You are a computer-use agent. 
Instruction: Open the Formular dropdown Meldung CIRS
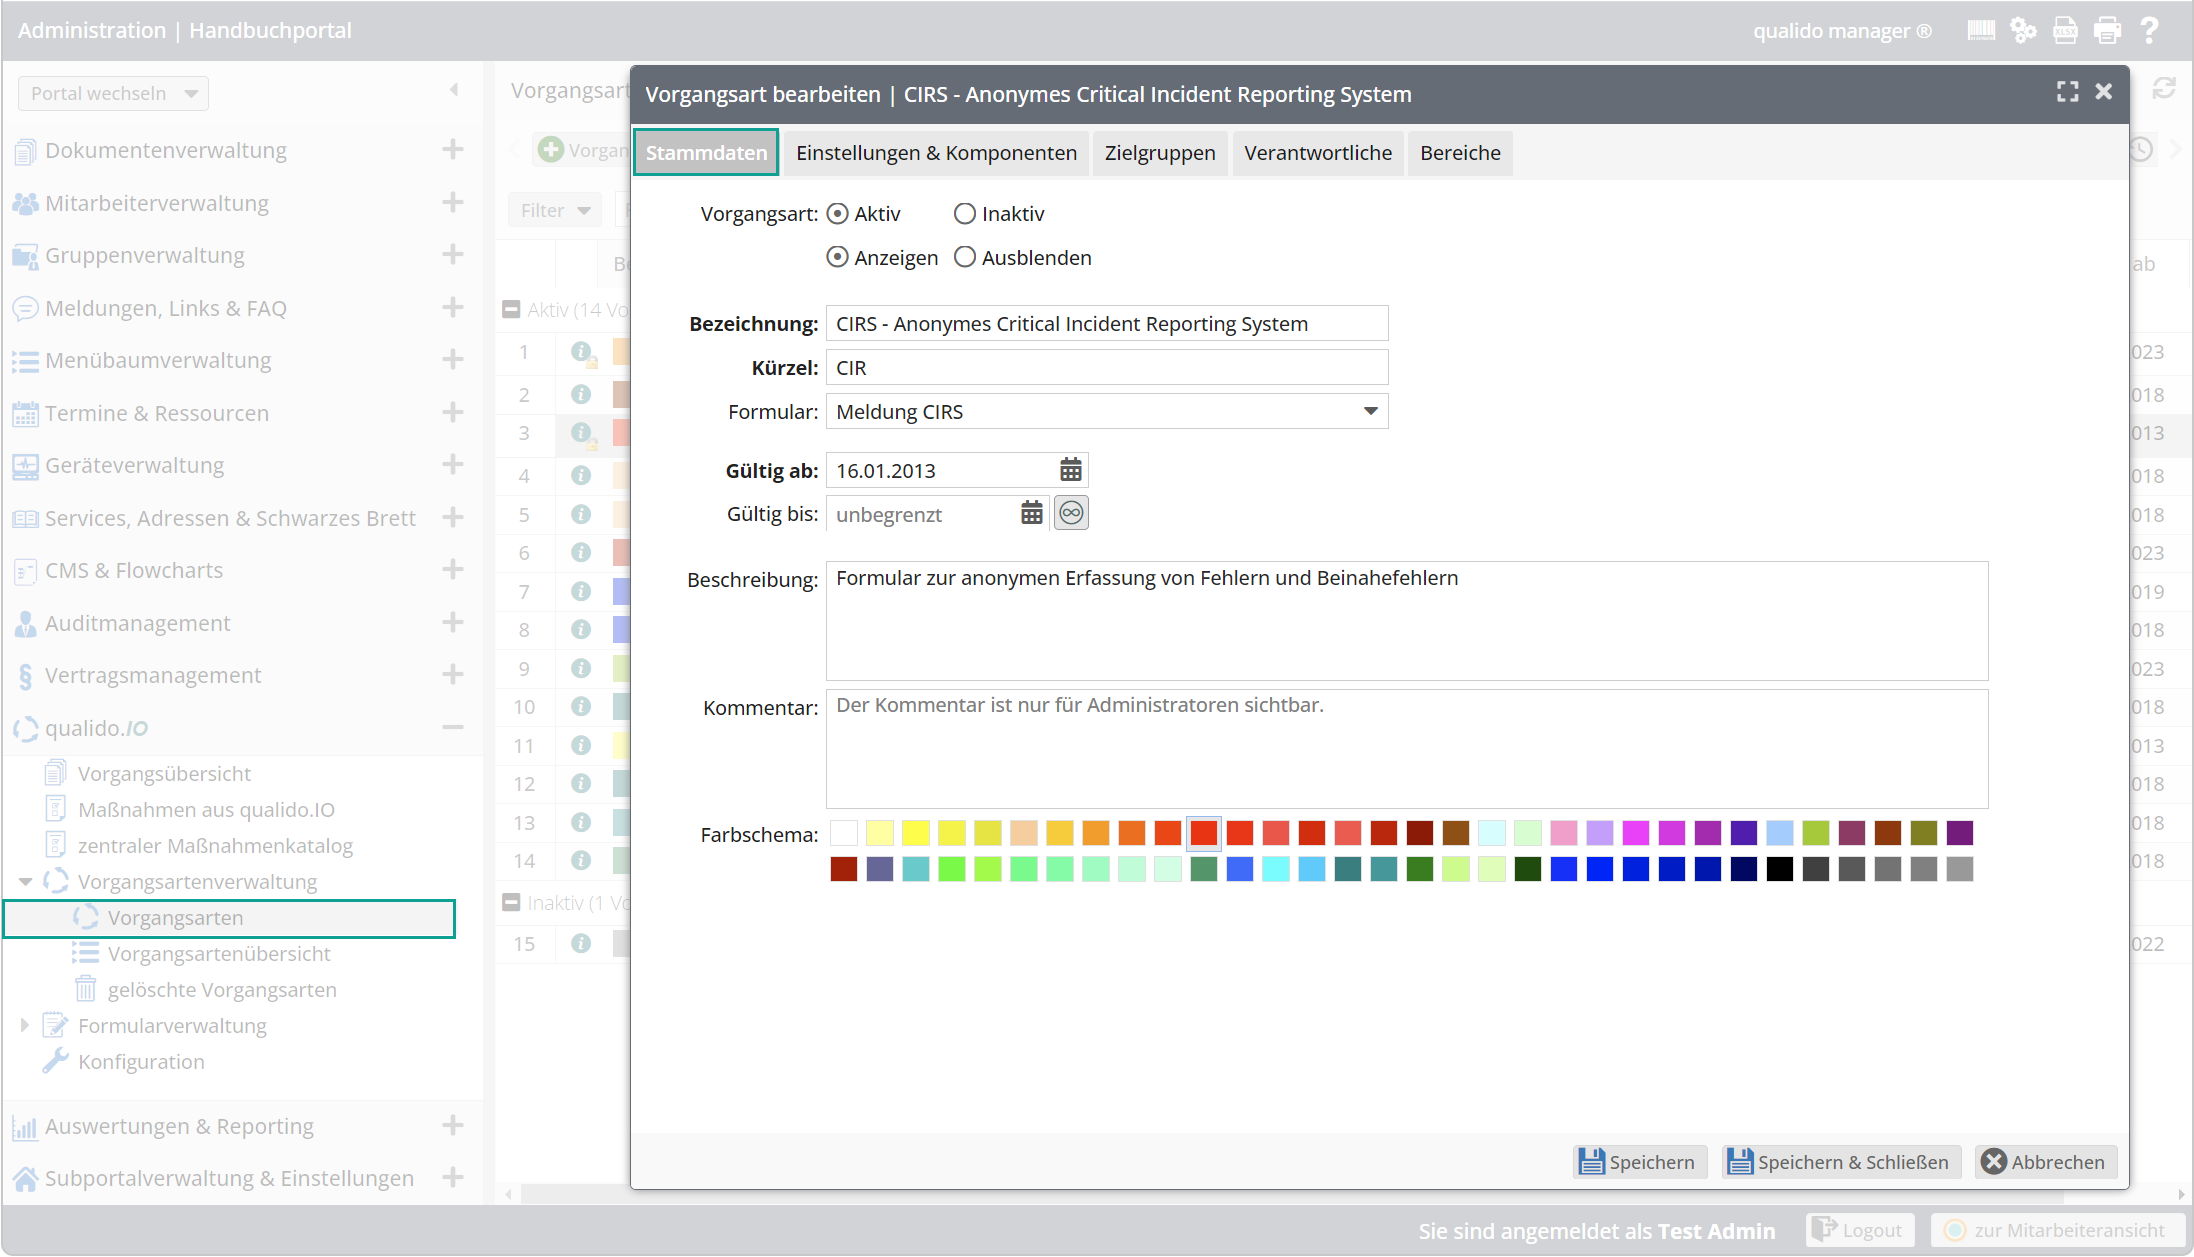[1107, 411]
